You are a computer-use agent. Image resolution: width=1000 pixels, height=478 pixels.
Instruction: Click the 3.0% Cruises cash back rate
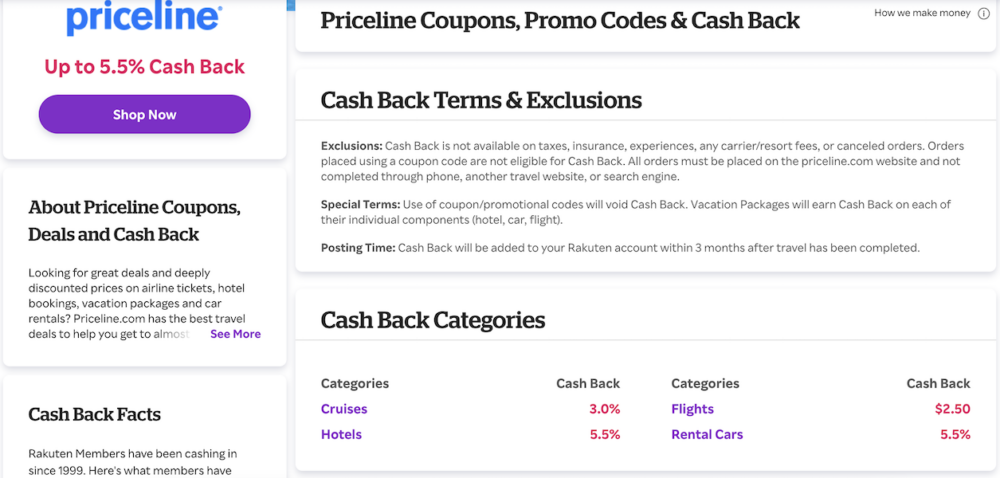point(605,409)
